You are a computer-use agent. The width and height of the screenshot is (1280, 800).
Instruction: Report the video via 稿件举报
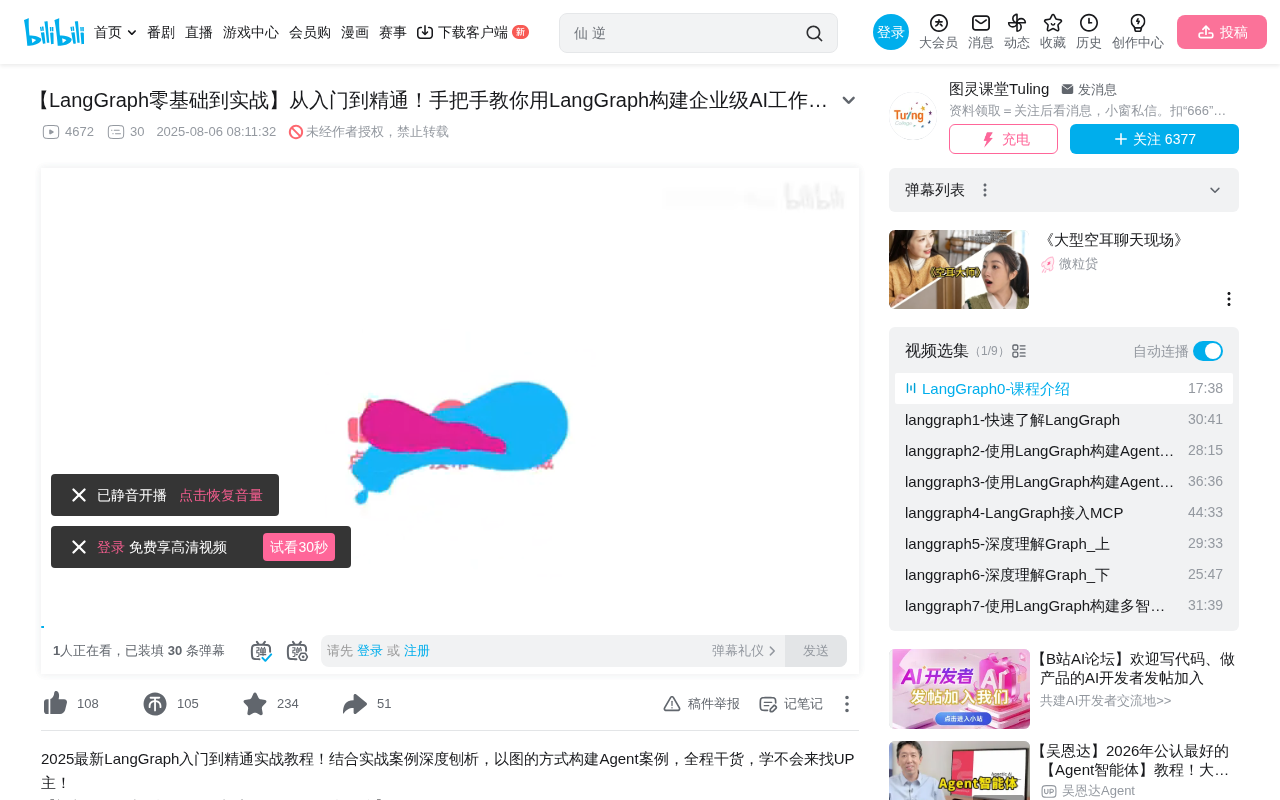[701, 704]
